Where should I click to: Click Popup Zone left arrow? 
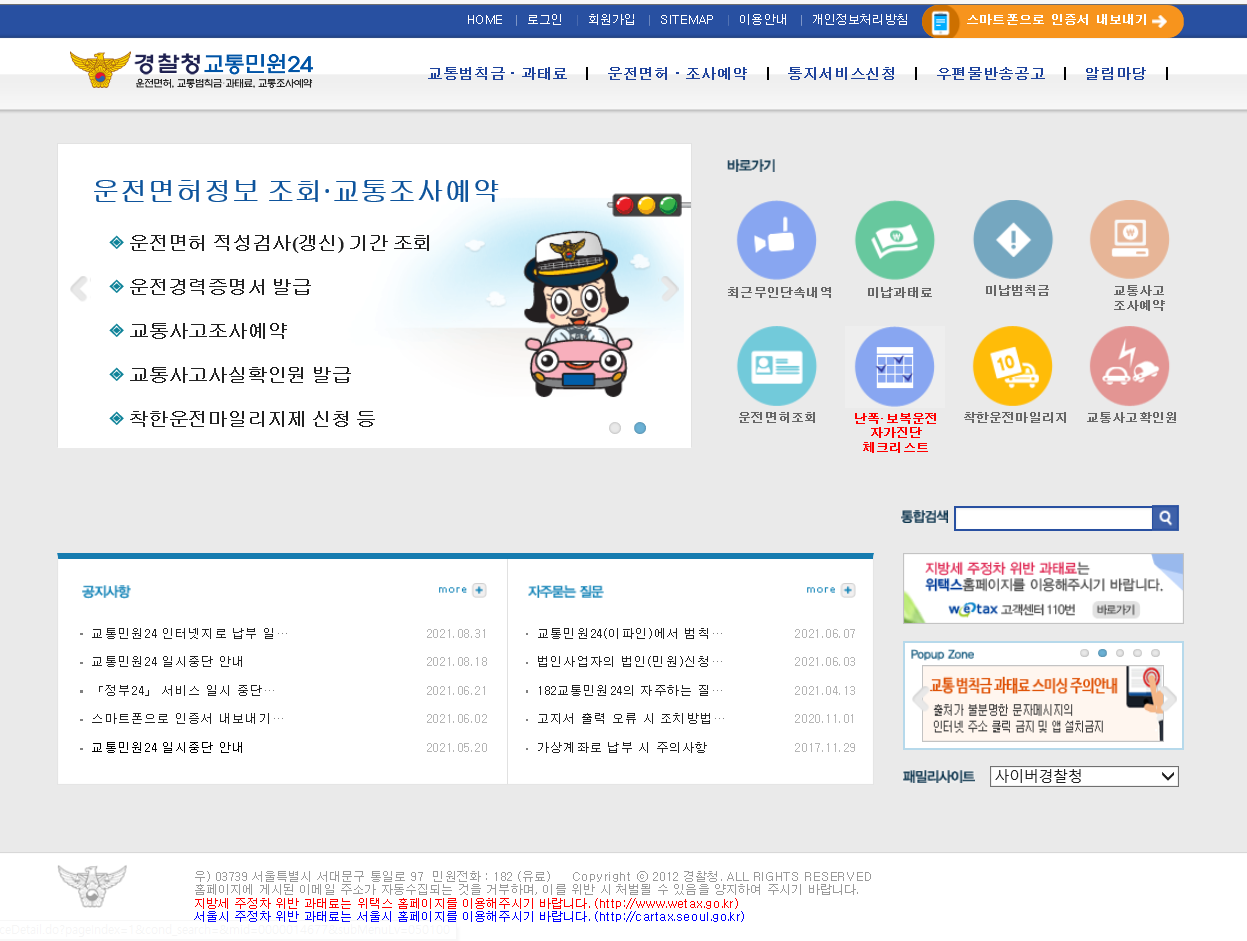coord(920,699)
